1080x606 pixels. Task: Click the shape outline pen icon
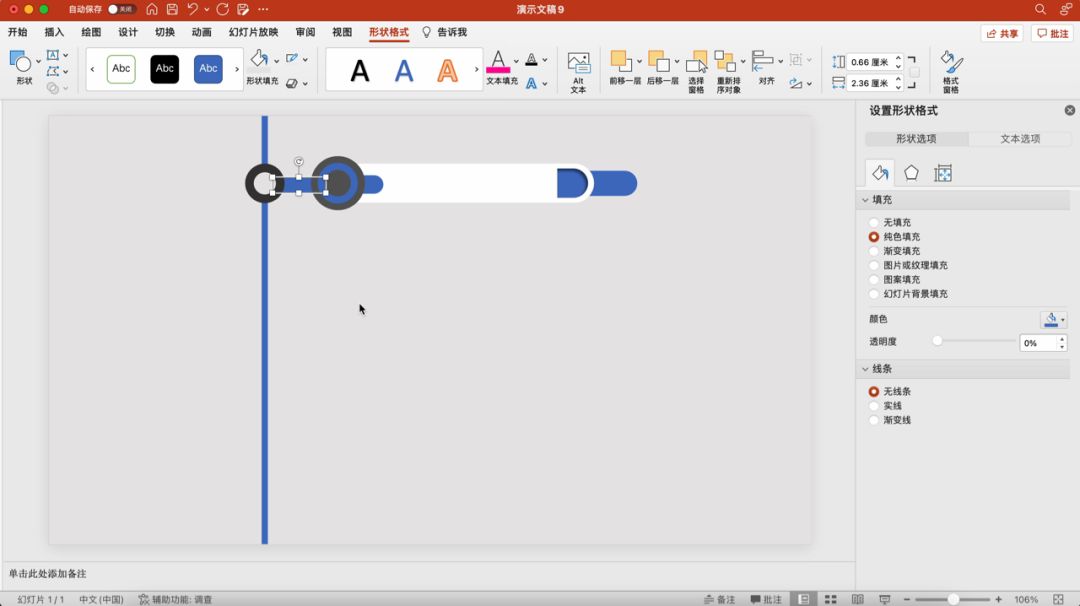pos(292,59)
